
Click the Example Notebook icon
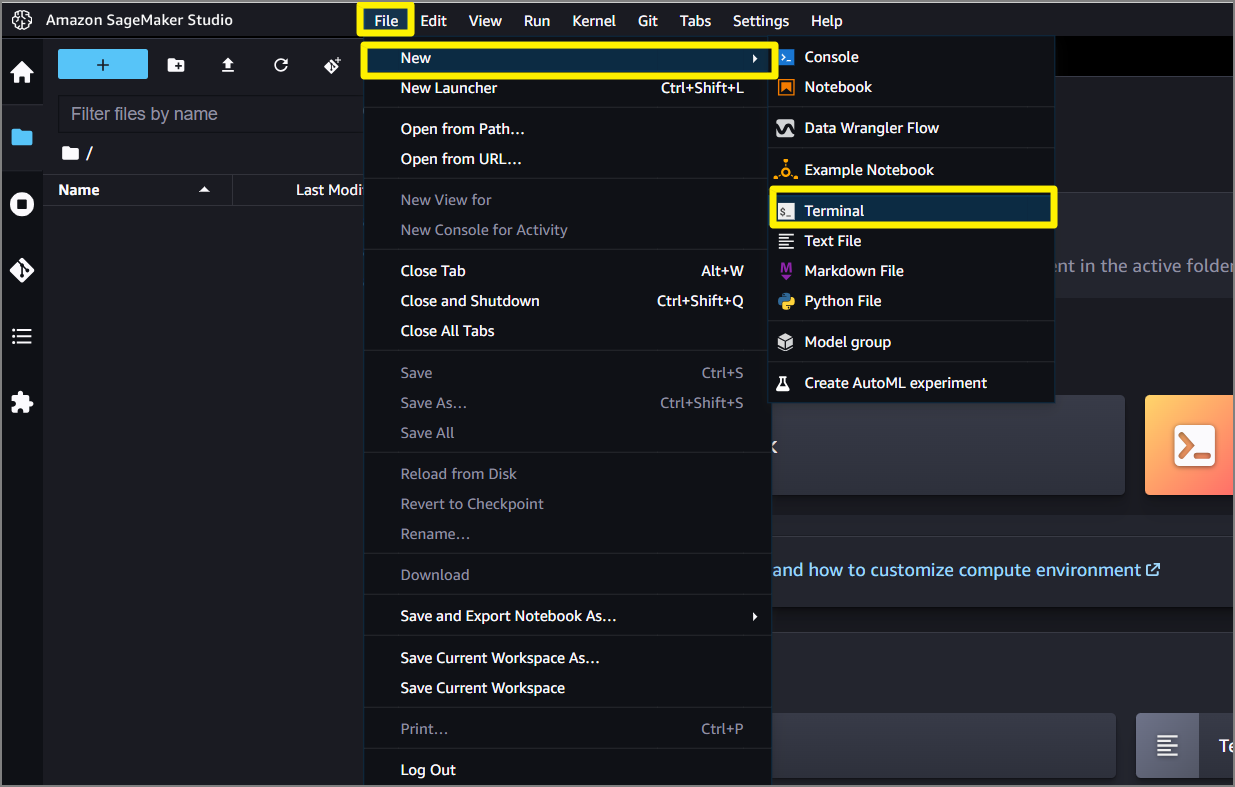pyautogui.click(x=786, y=169)
